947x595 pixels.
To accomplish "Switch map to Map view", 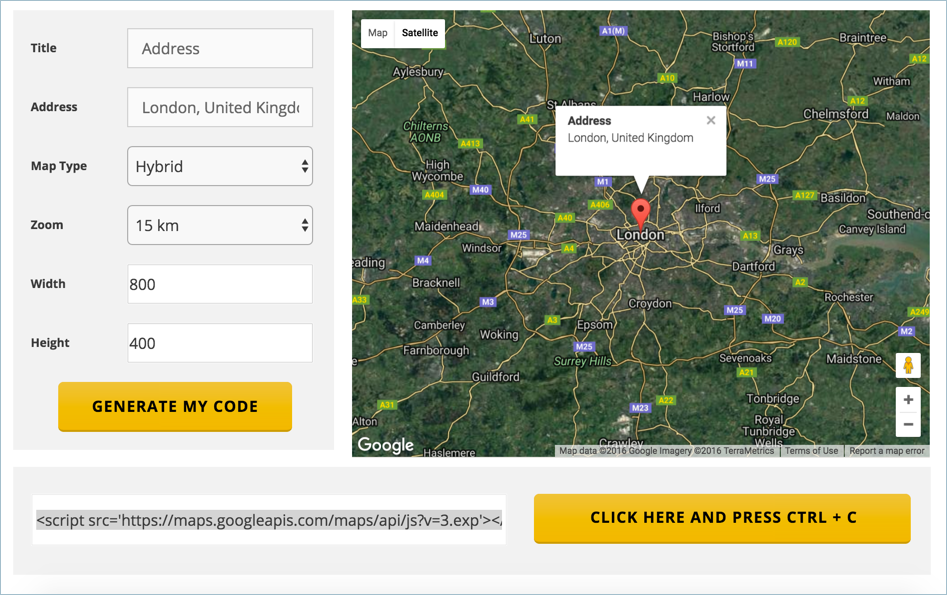I will pyautogui.click(x=378, y=33).
